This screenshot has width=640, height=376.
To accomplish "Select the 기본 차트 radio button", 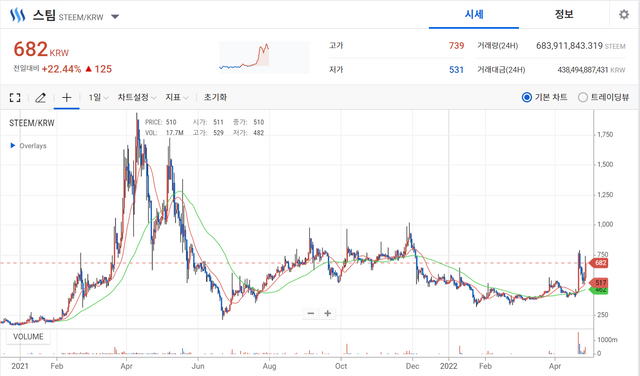I will point(527,97).
